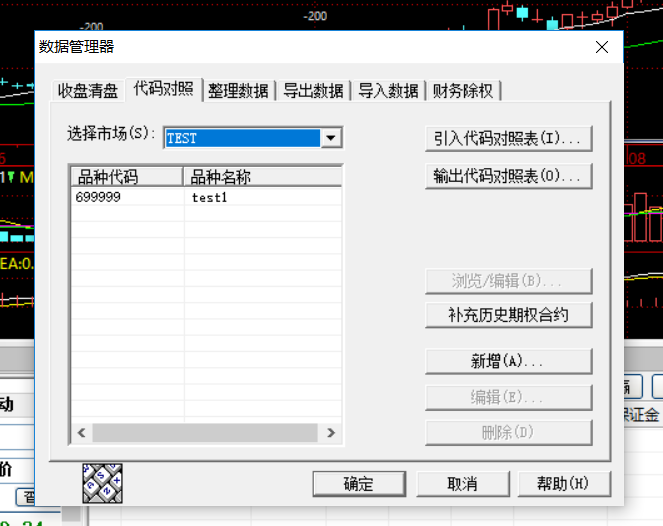This screenshot has height=526, width=663.
Task: Click 输出代码对照表(O) button
Action: click(x=509, y=175)
